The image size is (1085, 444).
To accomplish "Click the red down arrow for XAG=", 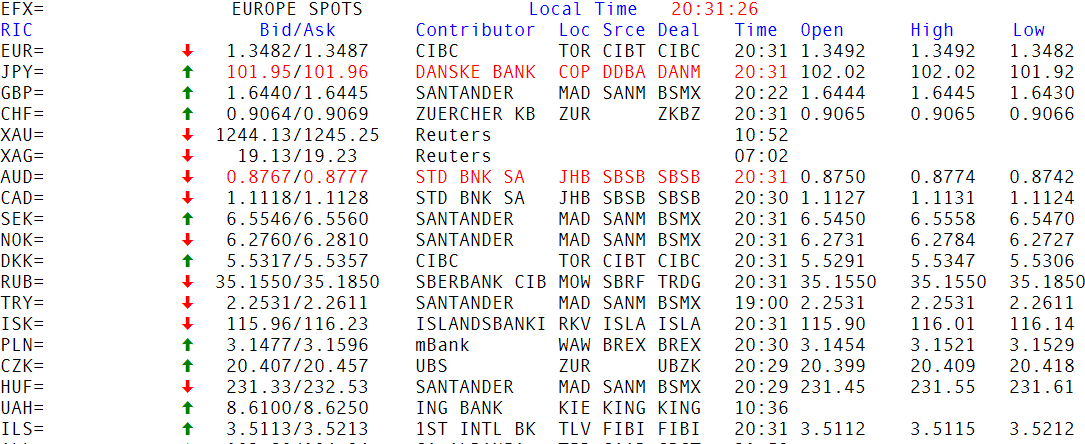I will coord(188,156).
